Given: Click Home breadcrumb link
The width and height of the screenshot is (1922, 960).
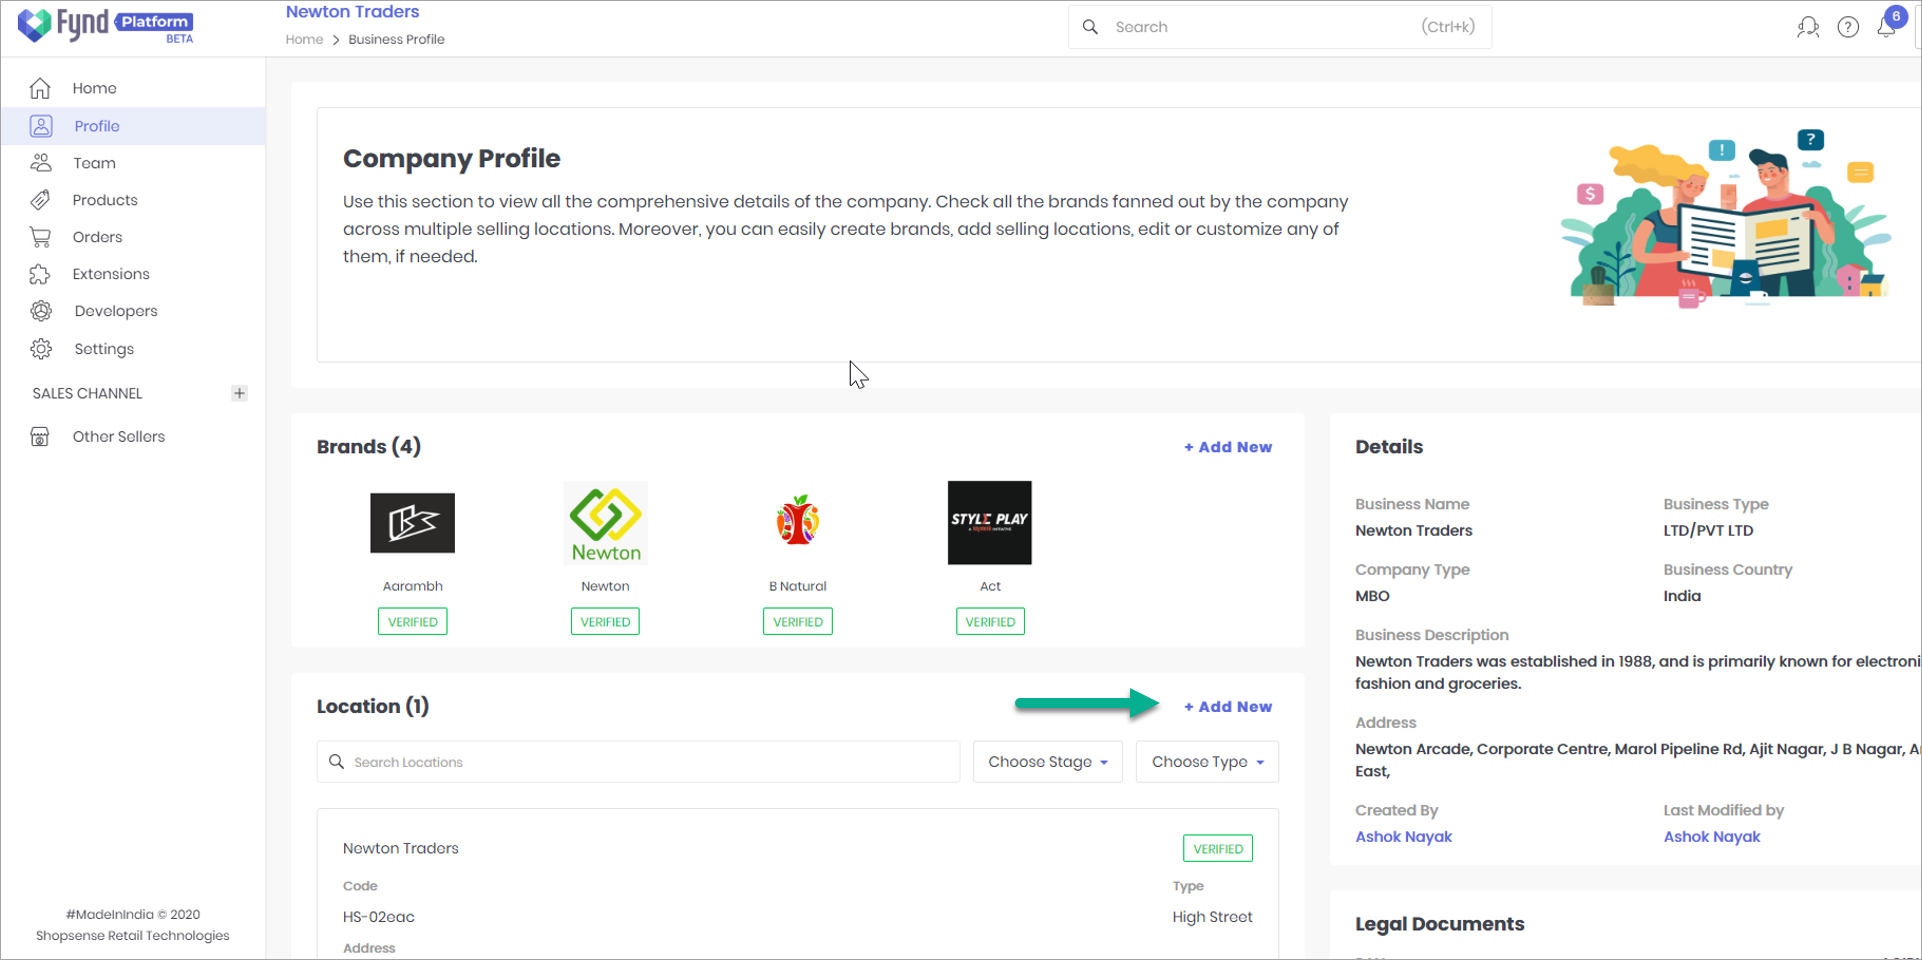Looking at the screenshot, I should (x=304, y=39).
